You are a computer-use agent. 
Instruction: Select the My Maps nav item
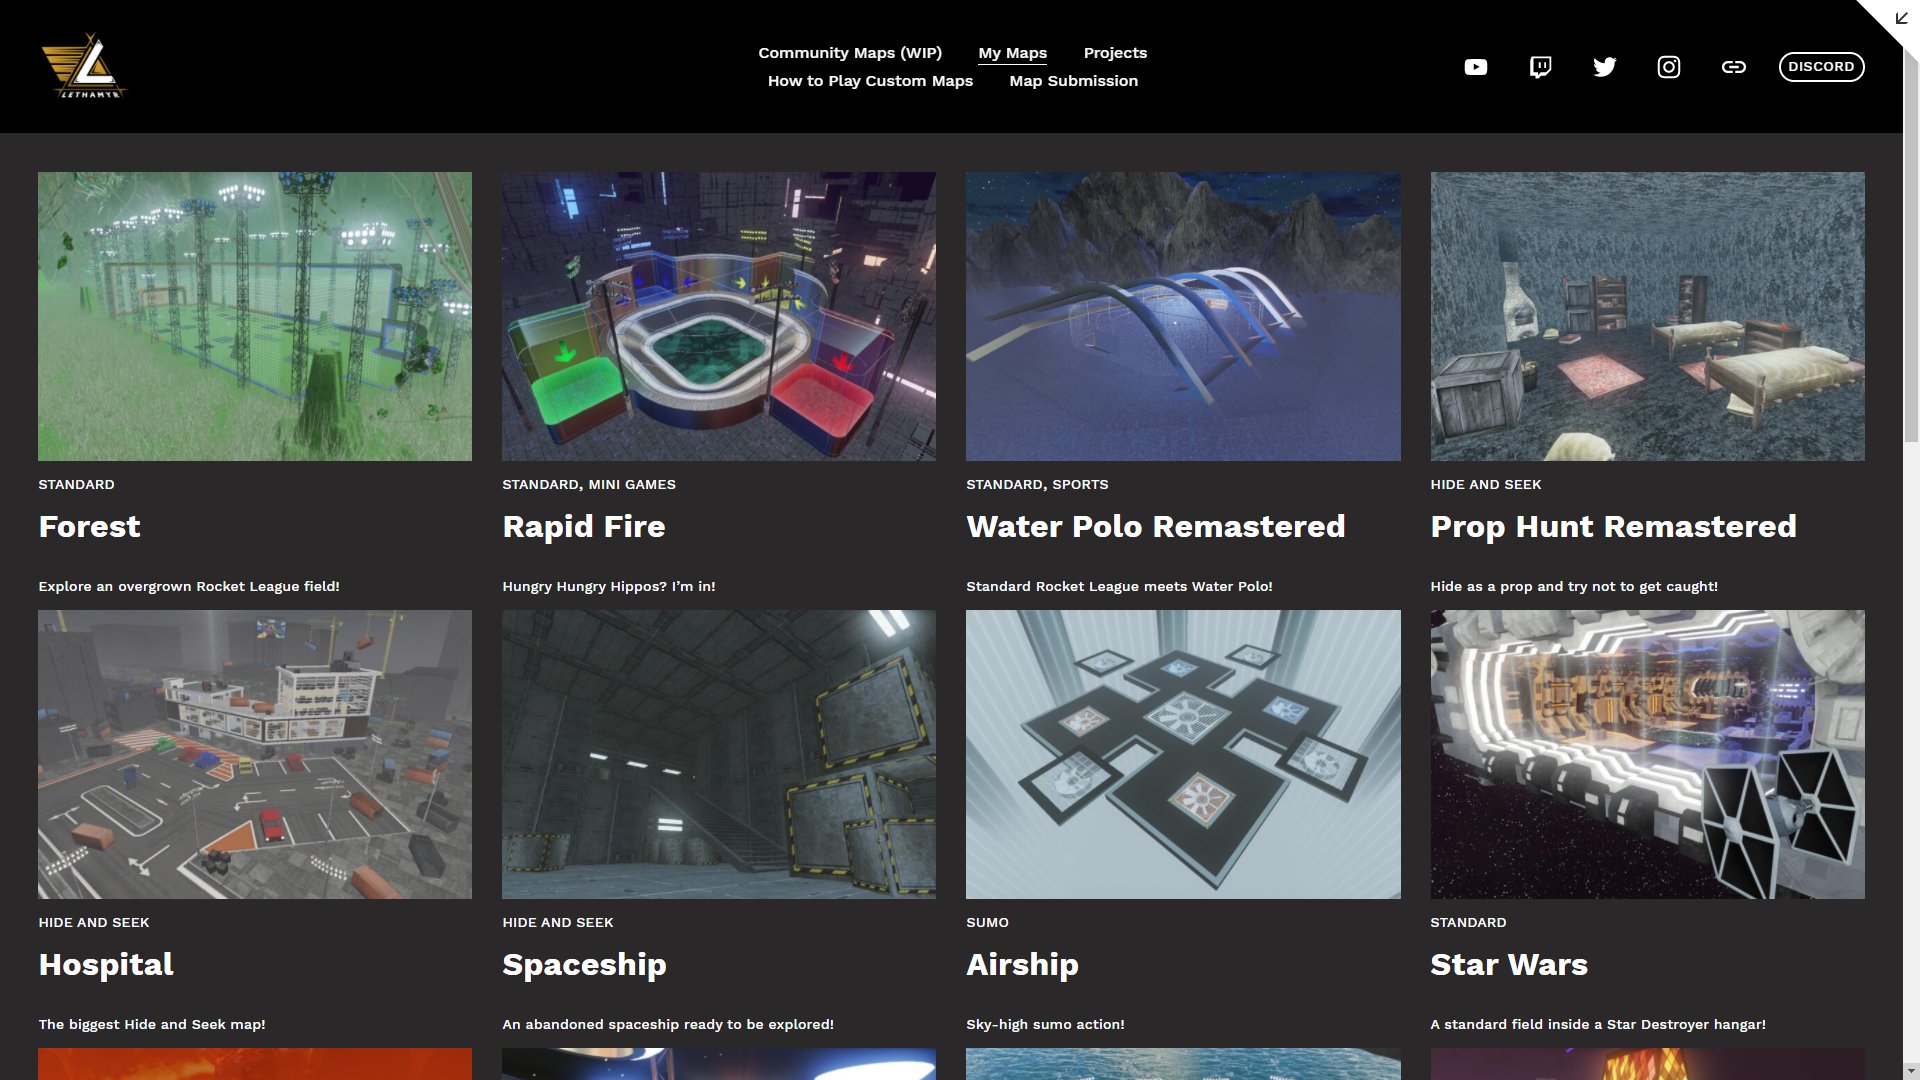click(1012, 53)
